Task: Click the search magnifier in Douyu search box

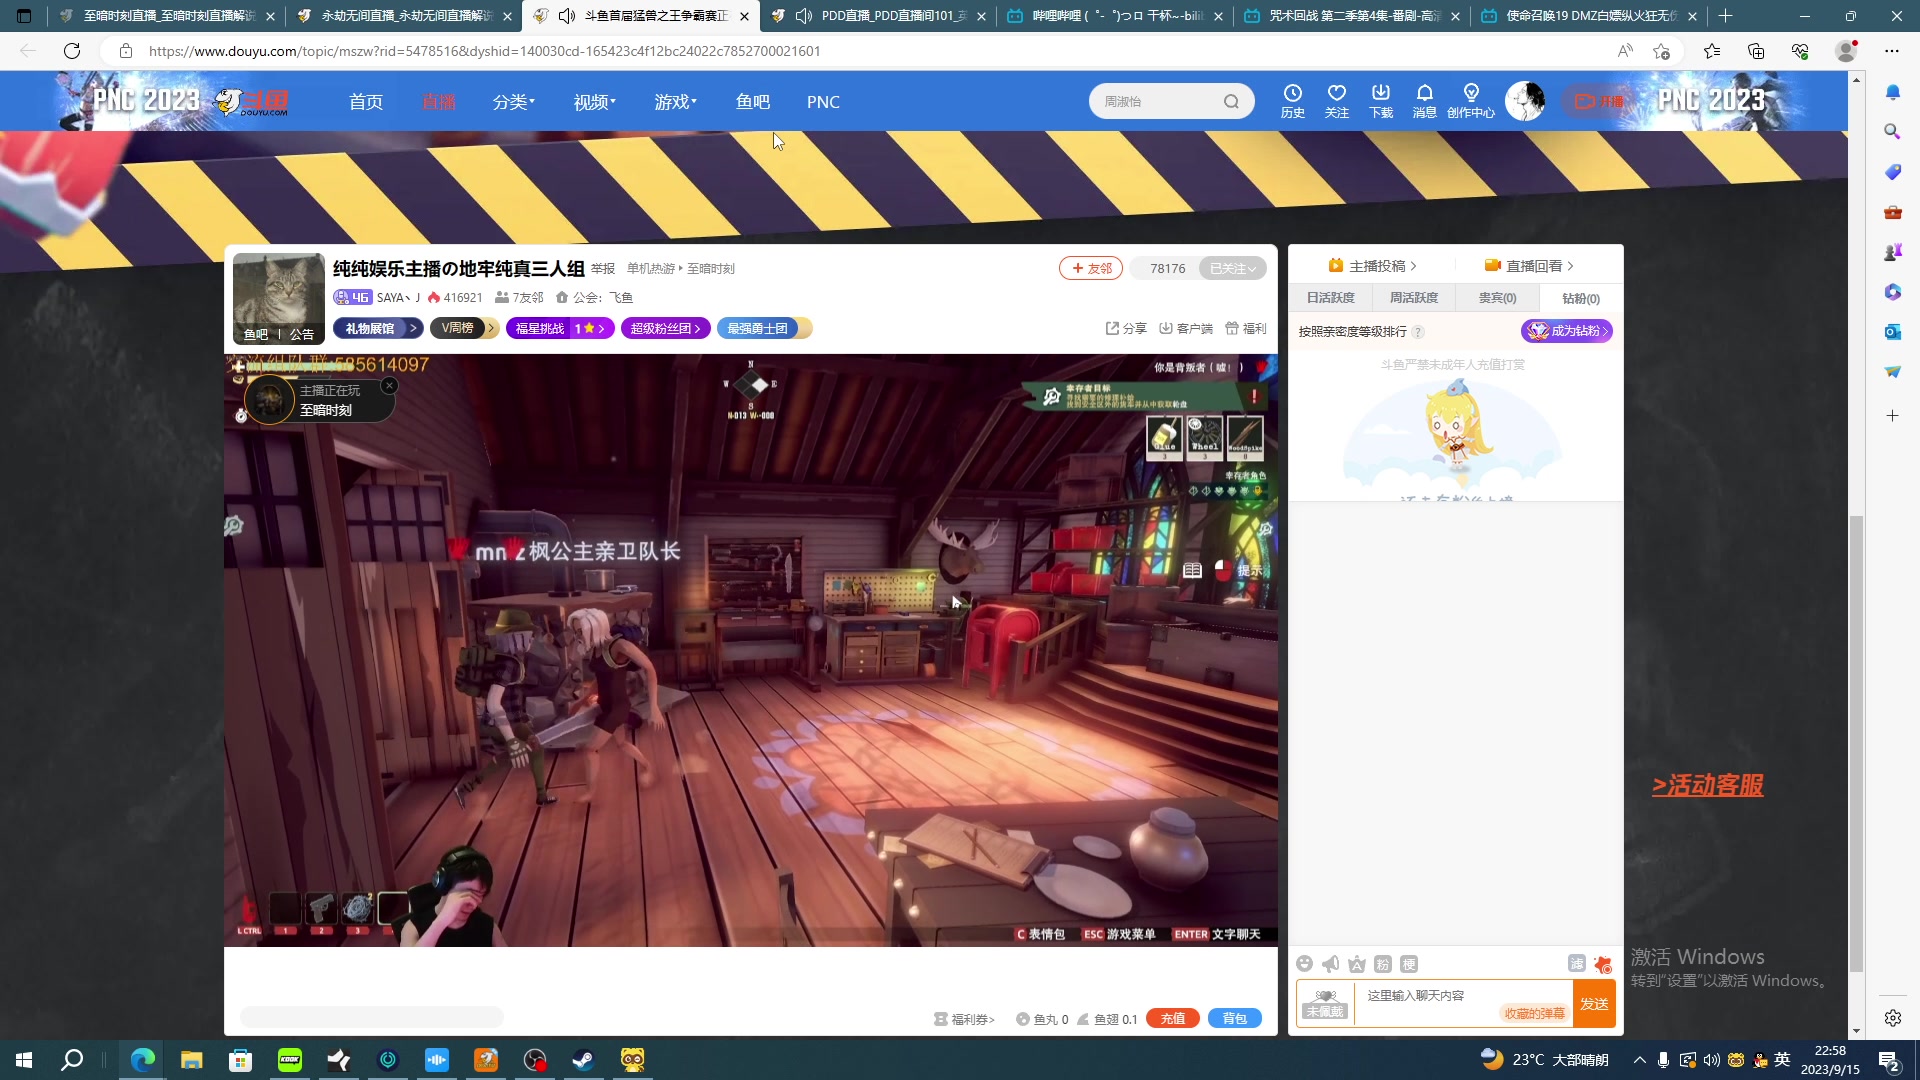Action: coord(1231,101)
